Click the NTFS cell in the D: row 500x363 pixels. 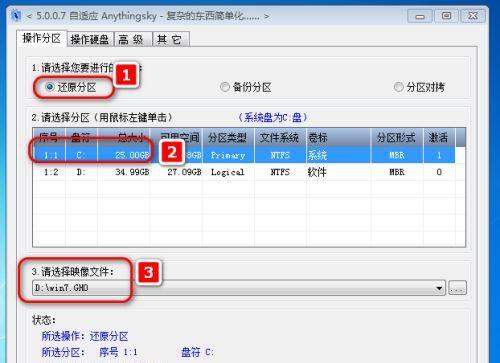coord(280,172)
